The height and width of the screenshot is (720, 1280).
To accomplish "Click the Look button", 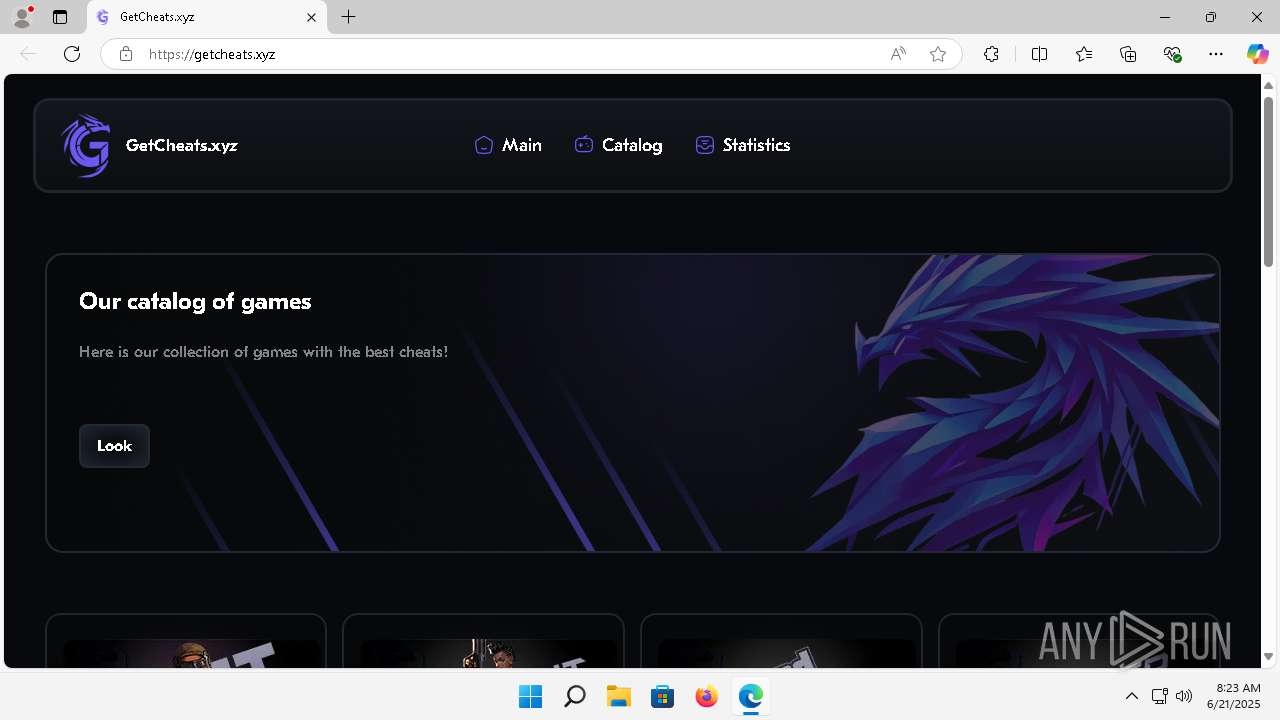I will [114, 446].
